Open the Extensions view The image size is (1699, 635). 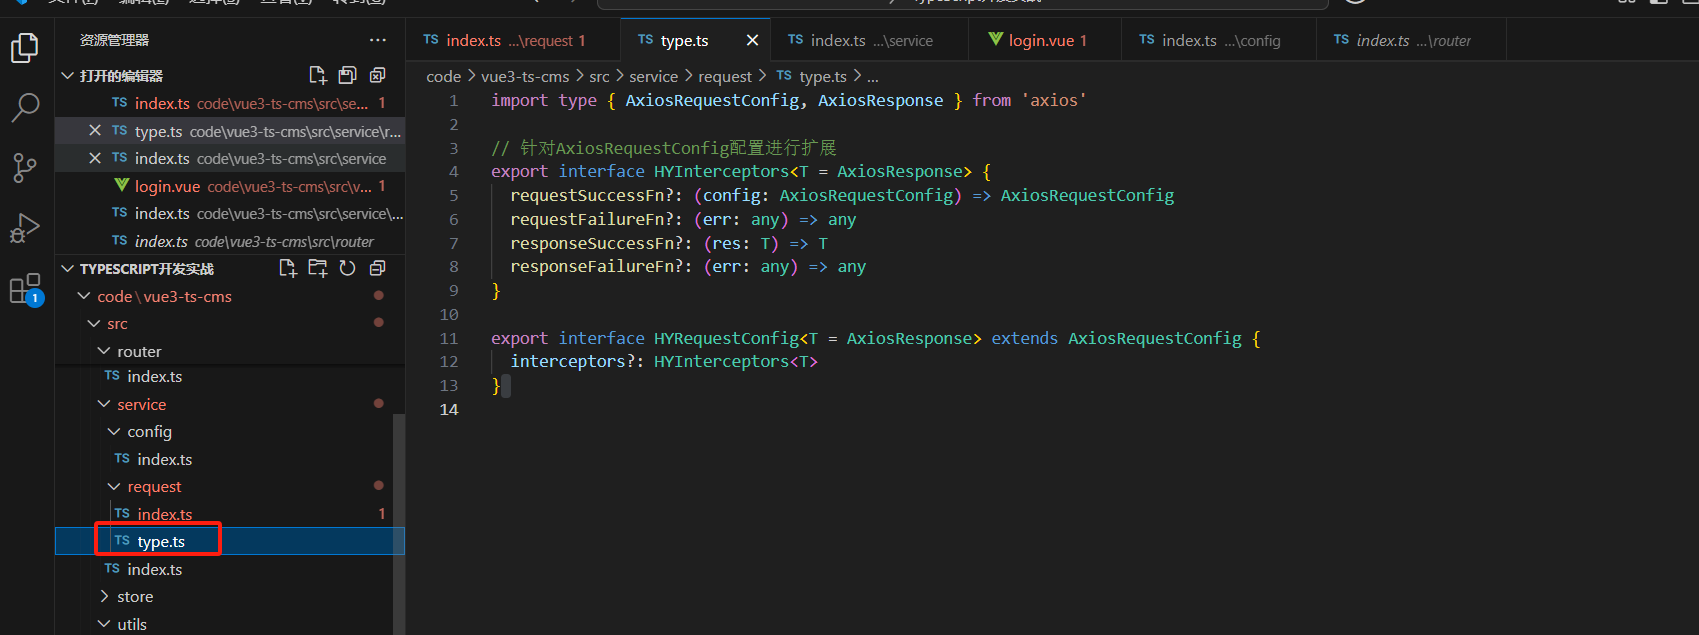tap(25, 289)
